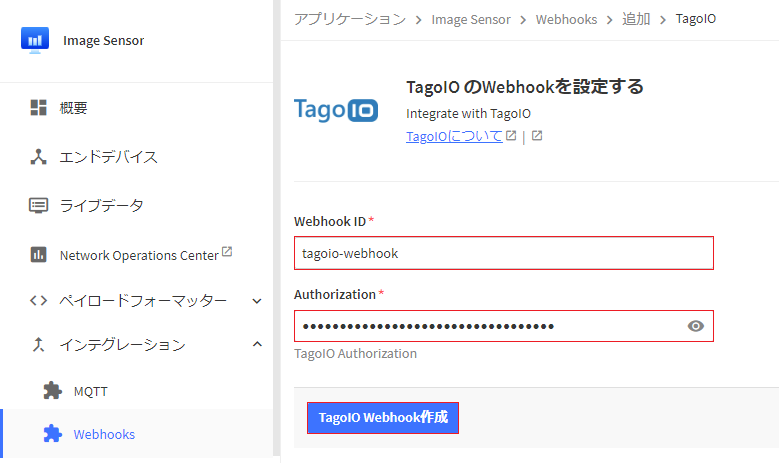This screenshot has height=463, width=779.
Task: Go to アプリケーション breadcrumb
Action: pyautogui.click(x=350, y=19)
